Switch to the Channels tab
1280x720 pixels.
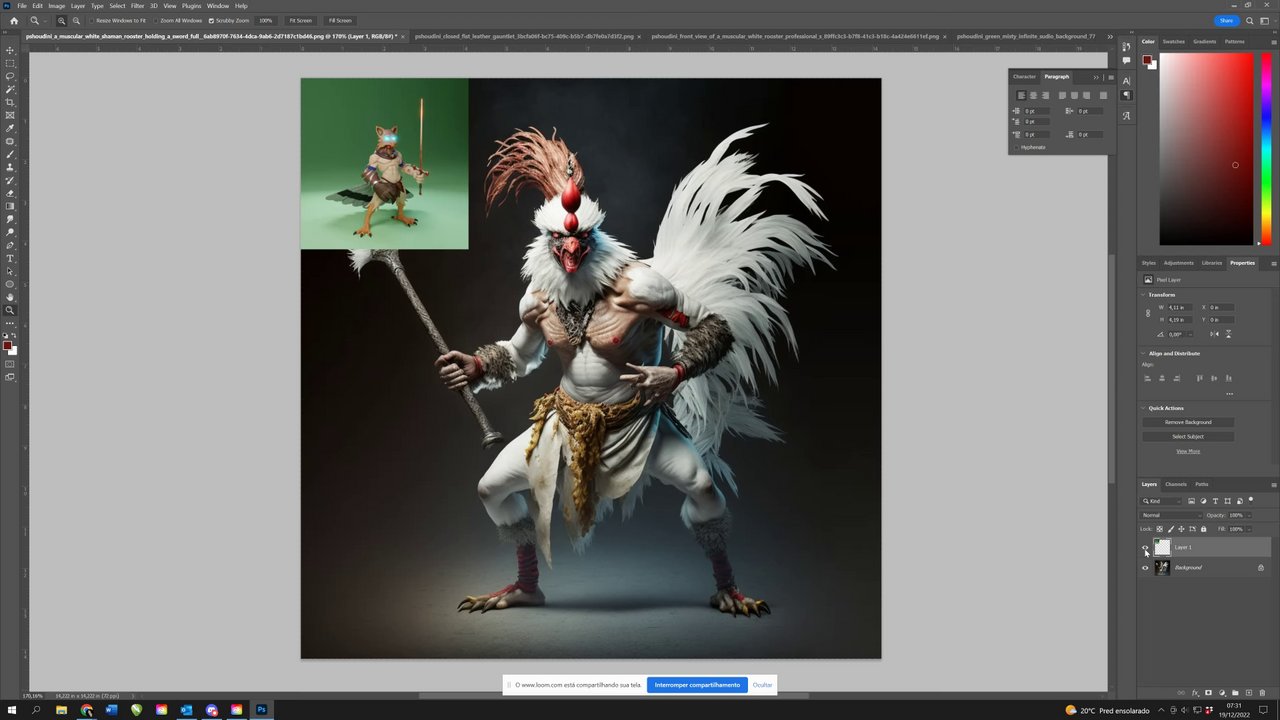click(1176, 484)
